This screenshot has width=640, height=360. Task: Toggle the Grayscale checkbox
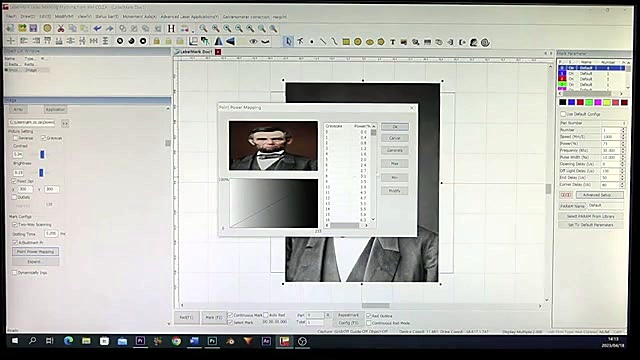click(x=43, y=138)
